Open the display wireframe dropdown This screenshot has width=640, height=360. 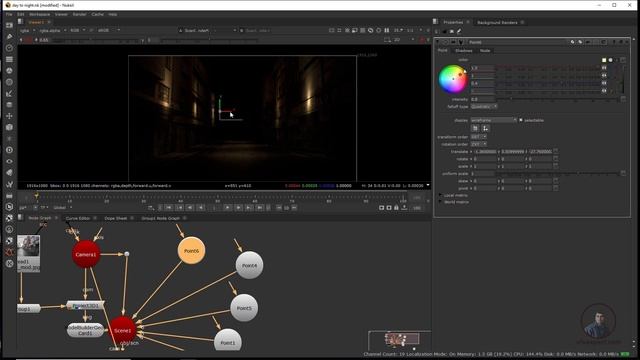[494, 120]
